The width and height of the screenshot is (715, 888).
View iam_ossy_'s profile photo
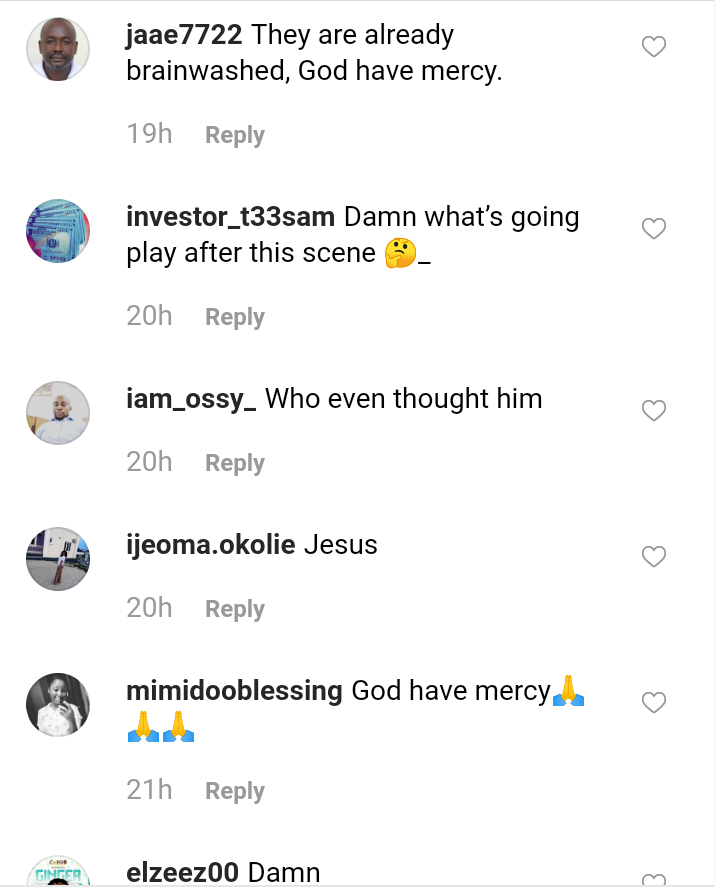[x=58, y=412]
